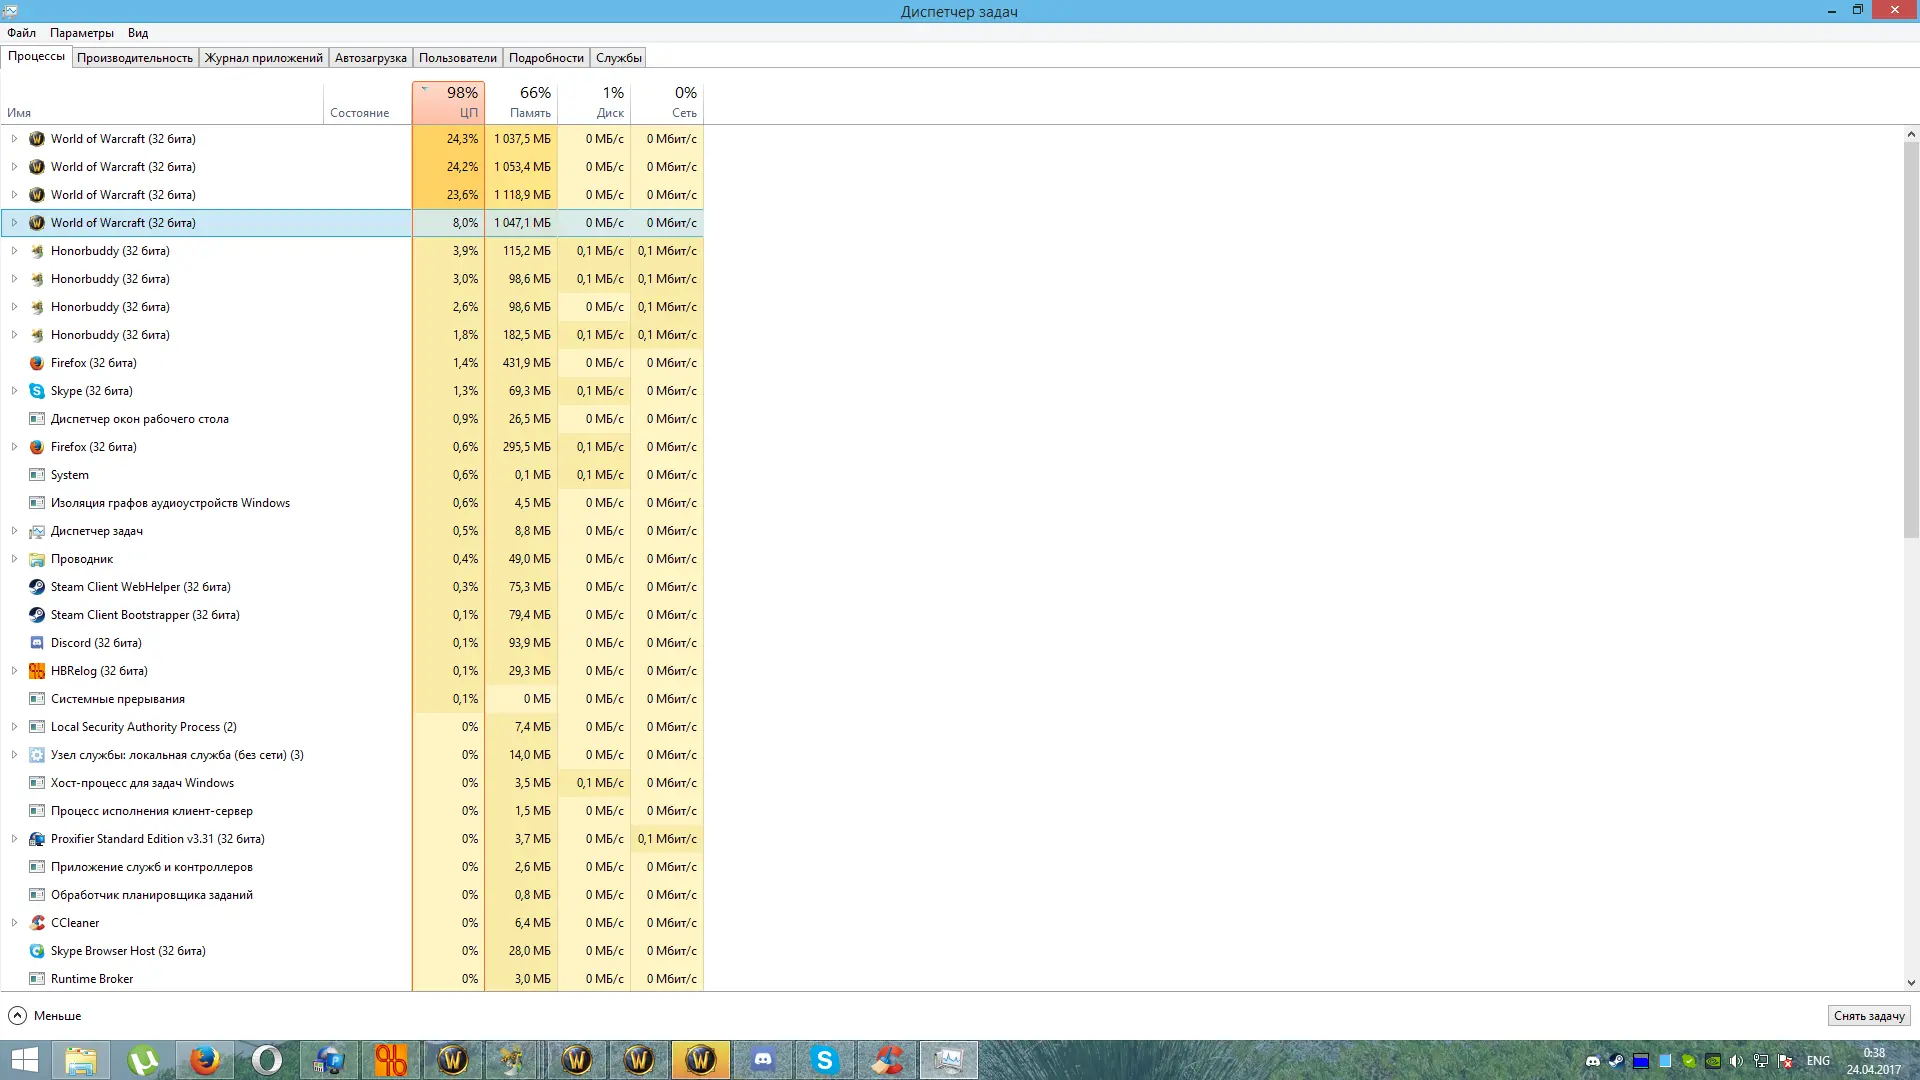Click the Skype Browser Host process icon
Viewport: 1920px width, 1080px height.
pos(37,951)
